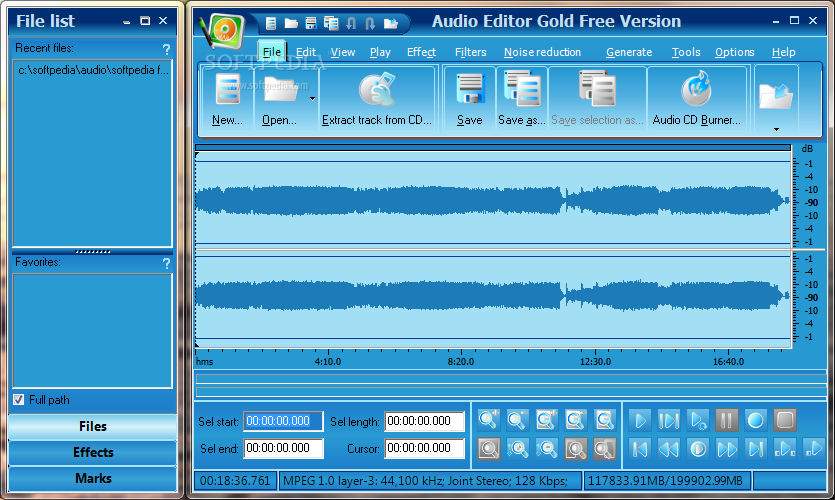835x500 pixels.
Task: Click the Extract track from CD icon
Action: click(377, 89)
